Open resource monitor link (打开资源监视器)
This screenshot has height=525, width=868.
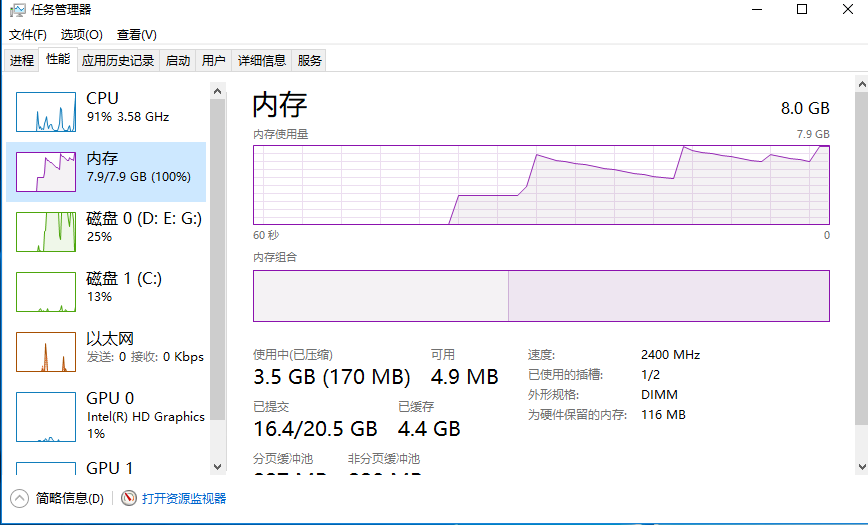point(184,498)
